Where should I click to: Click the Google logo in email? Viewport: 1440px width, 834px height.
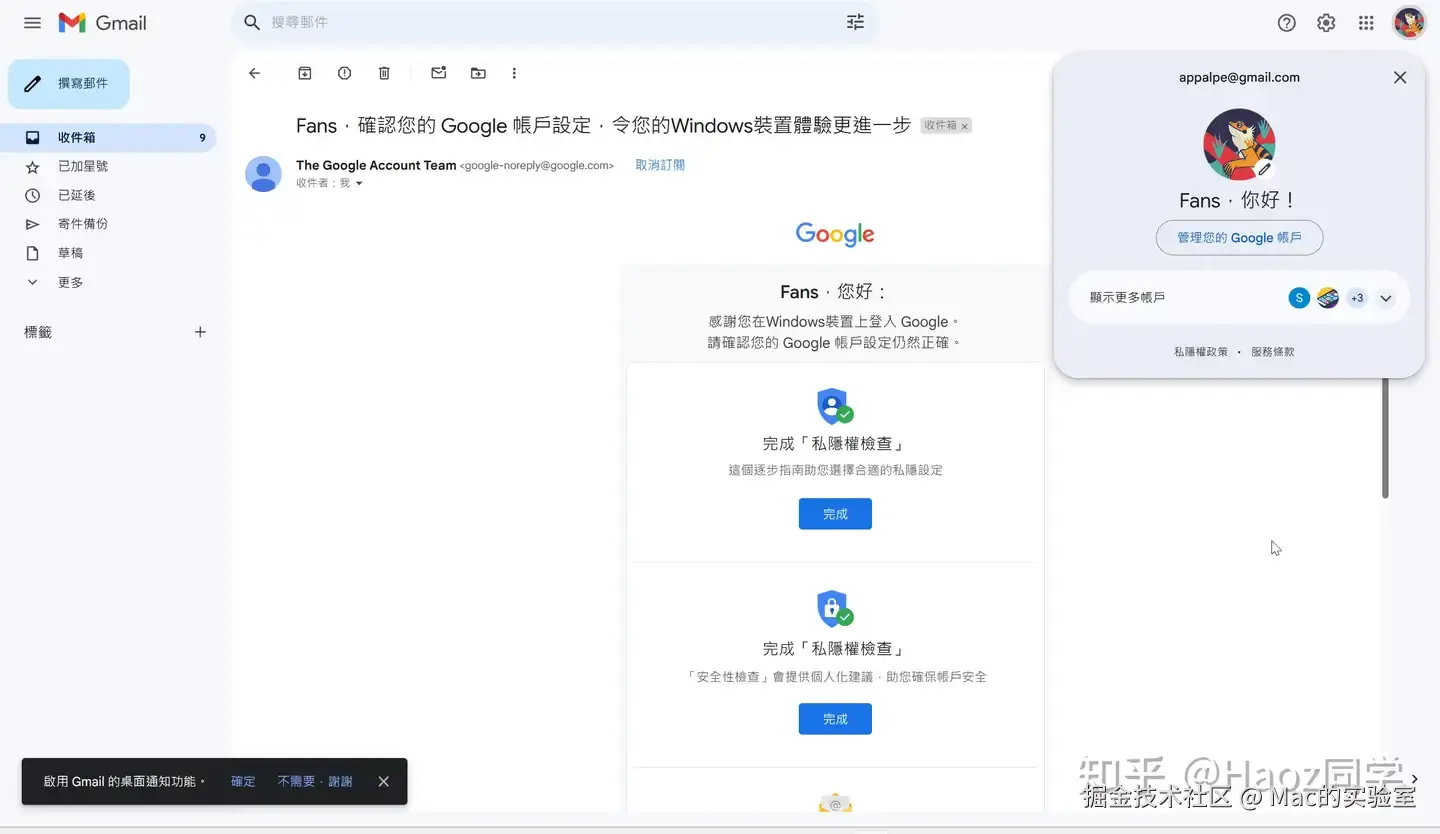pos(835,234)
